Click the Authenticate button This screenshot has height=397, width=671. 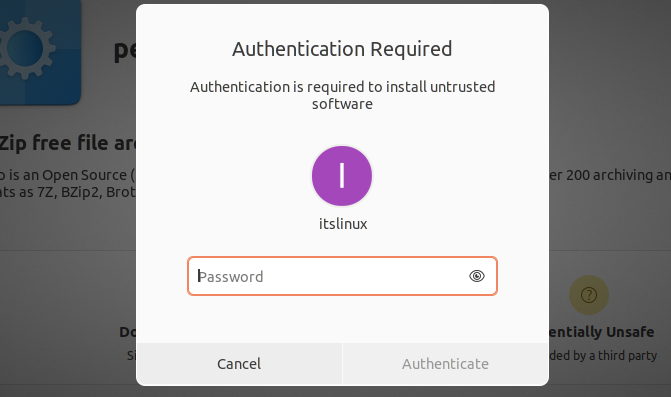(x=445, y=364)
